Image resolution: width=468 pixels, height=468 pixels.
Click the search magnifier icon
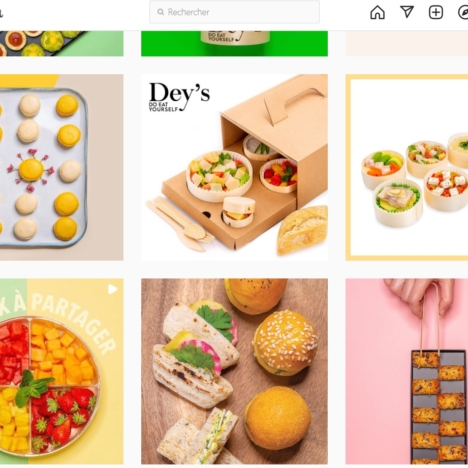coord(161,12)
